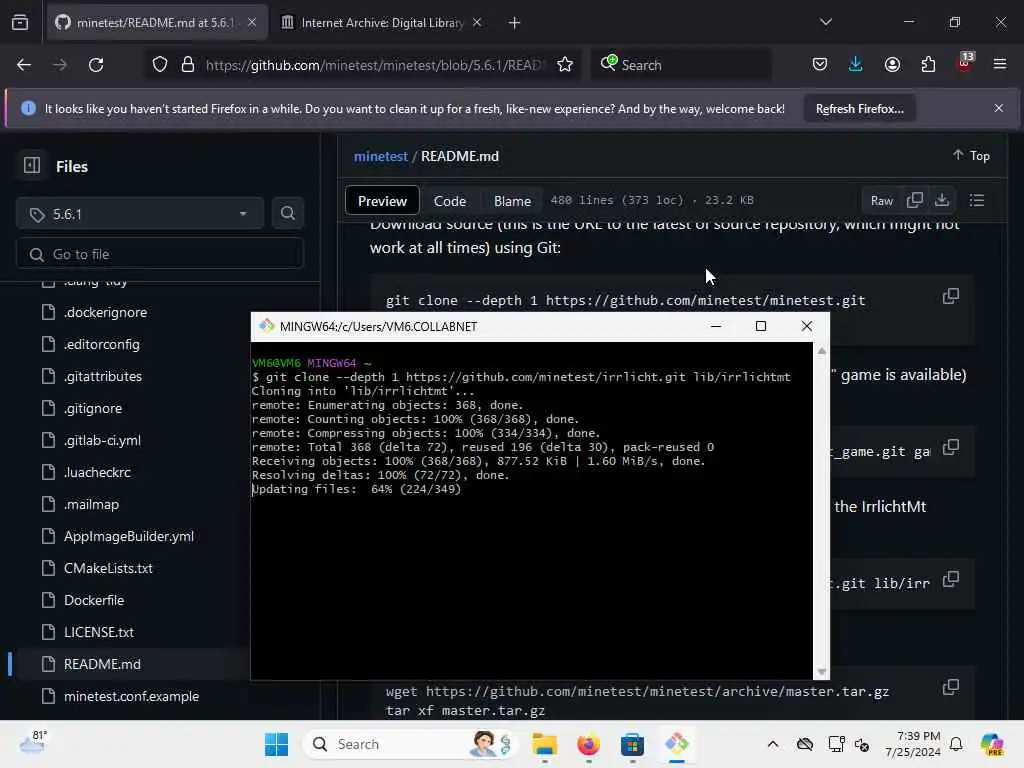Click the Go to file input
Viewport: 1024px width, 768px height.
(x=160, y=253)
